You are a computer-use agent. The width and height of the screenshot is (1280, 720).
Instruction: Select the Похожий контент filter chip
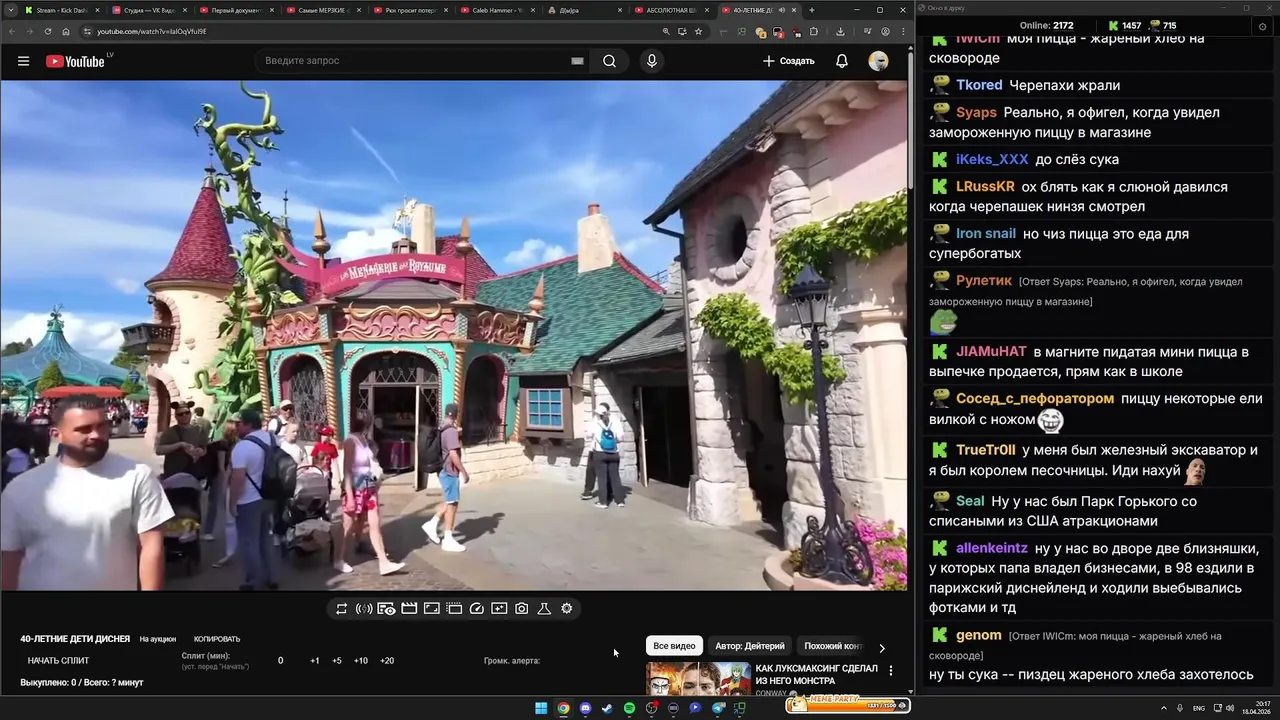832,646
